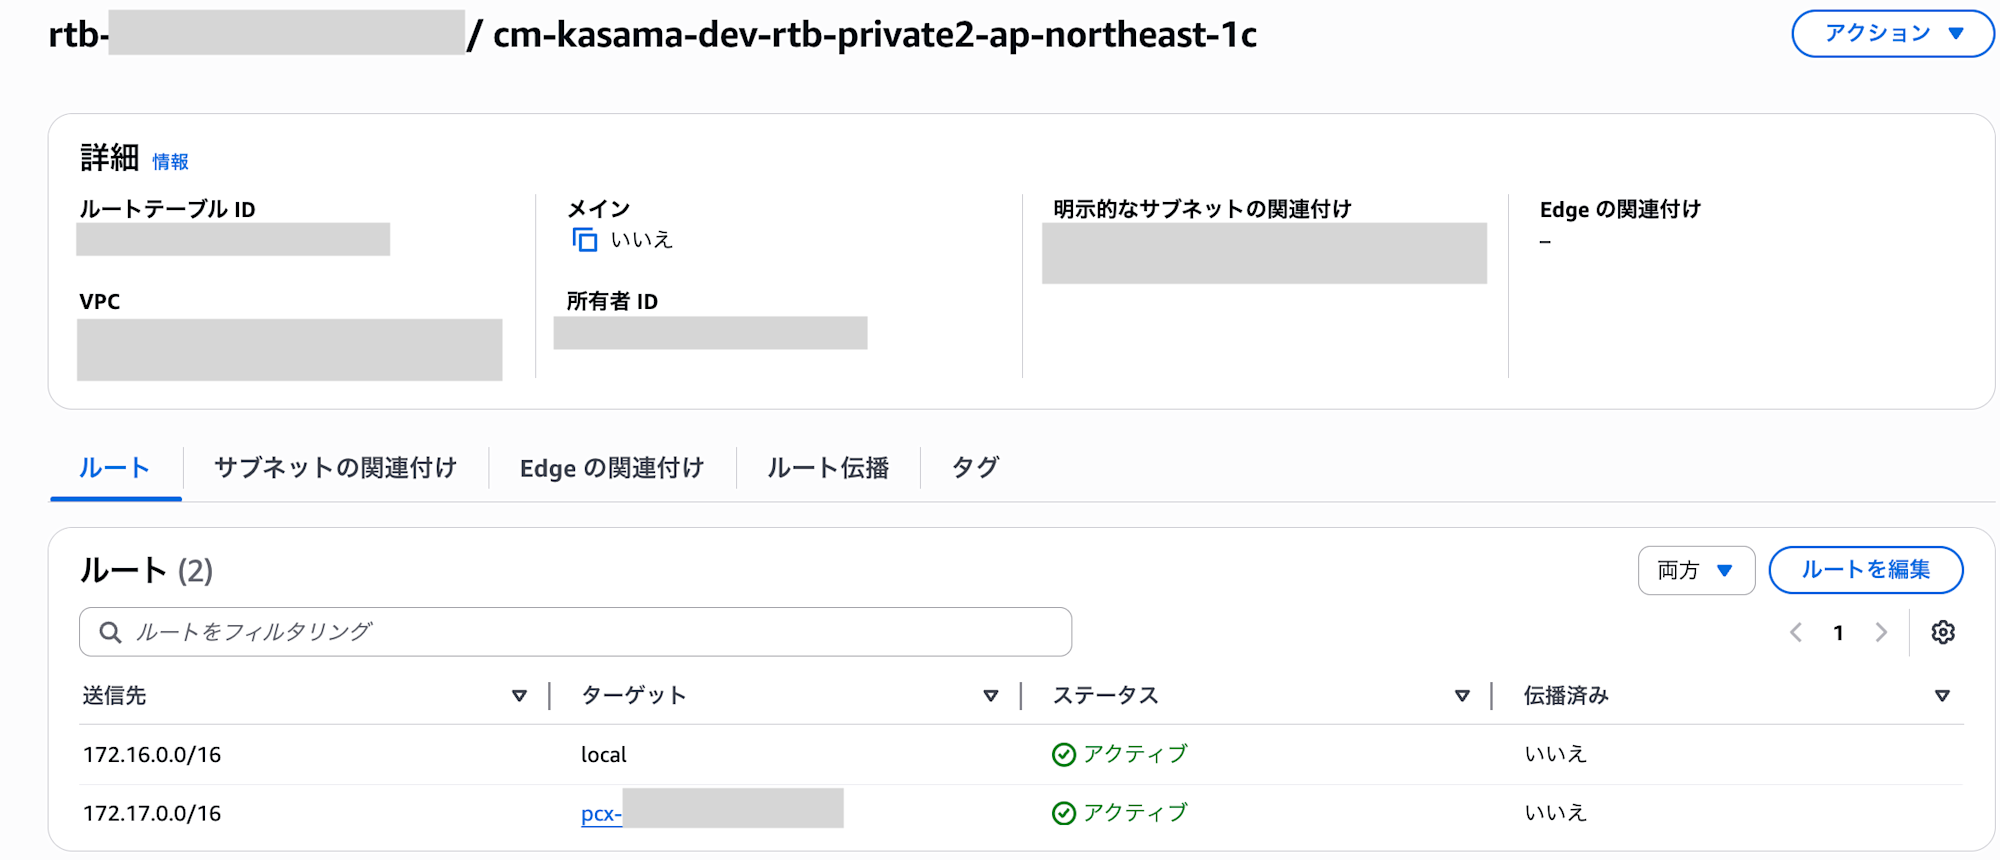Click 伝播済み いいえ in 172.16.0.0/16 row
Screen dimensions: 2000x860
click(1555, 754)
